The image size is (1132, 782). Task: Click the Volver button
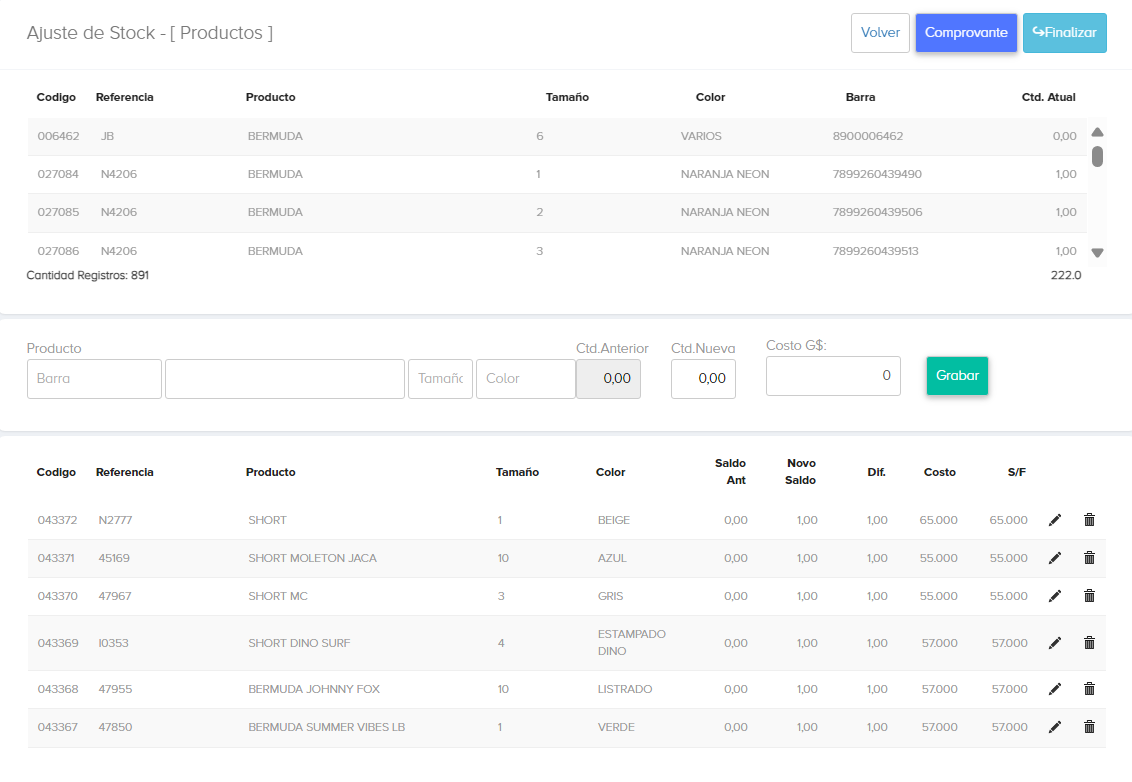coord(880,33)
